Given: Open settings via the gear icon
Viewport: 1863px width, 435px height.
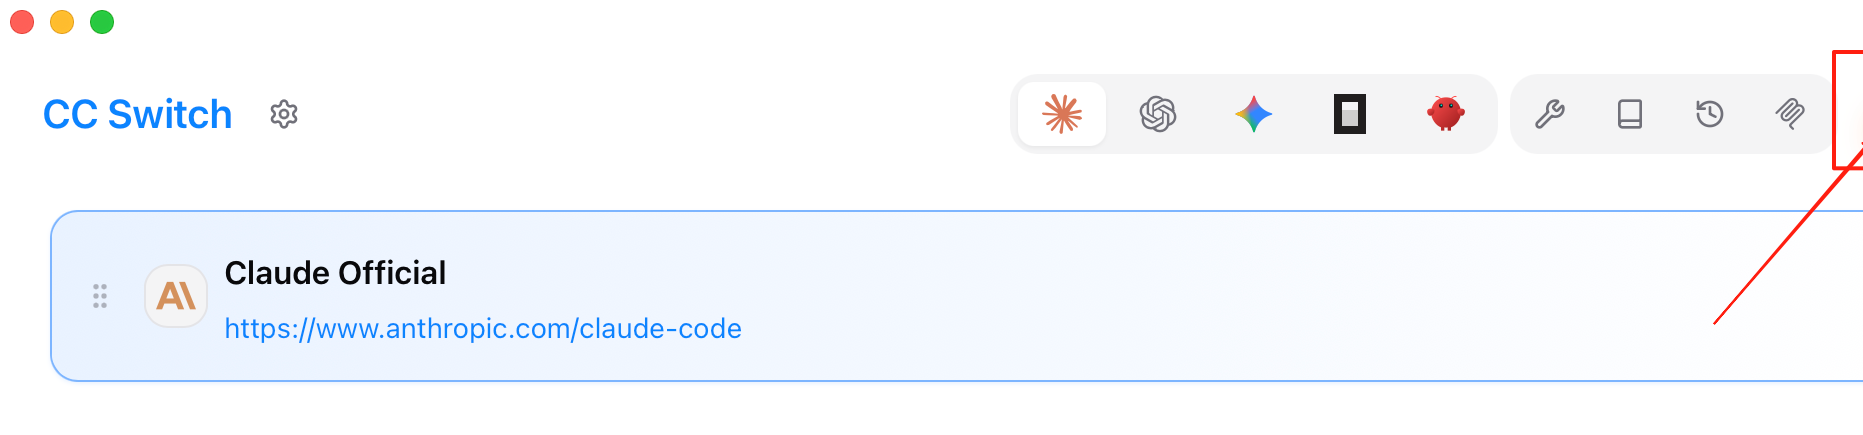Looking at the screenshot, I should click(x=284, y=115).
